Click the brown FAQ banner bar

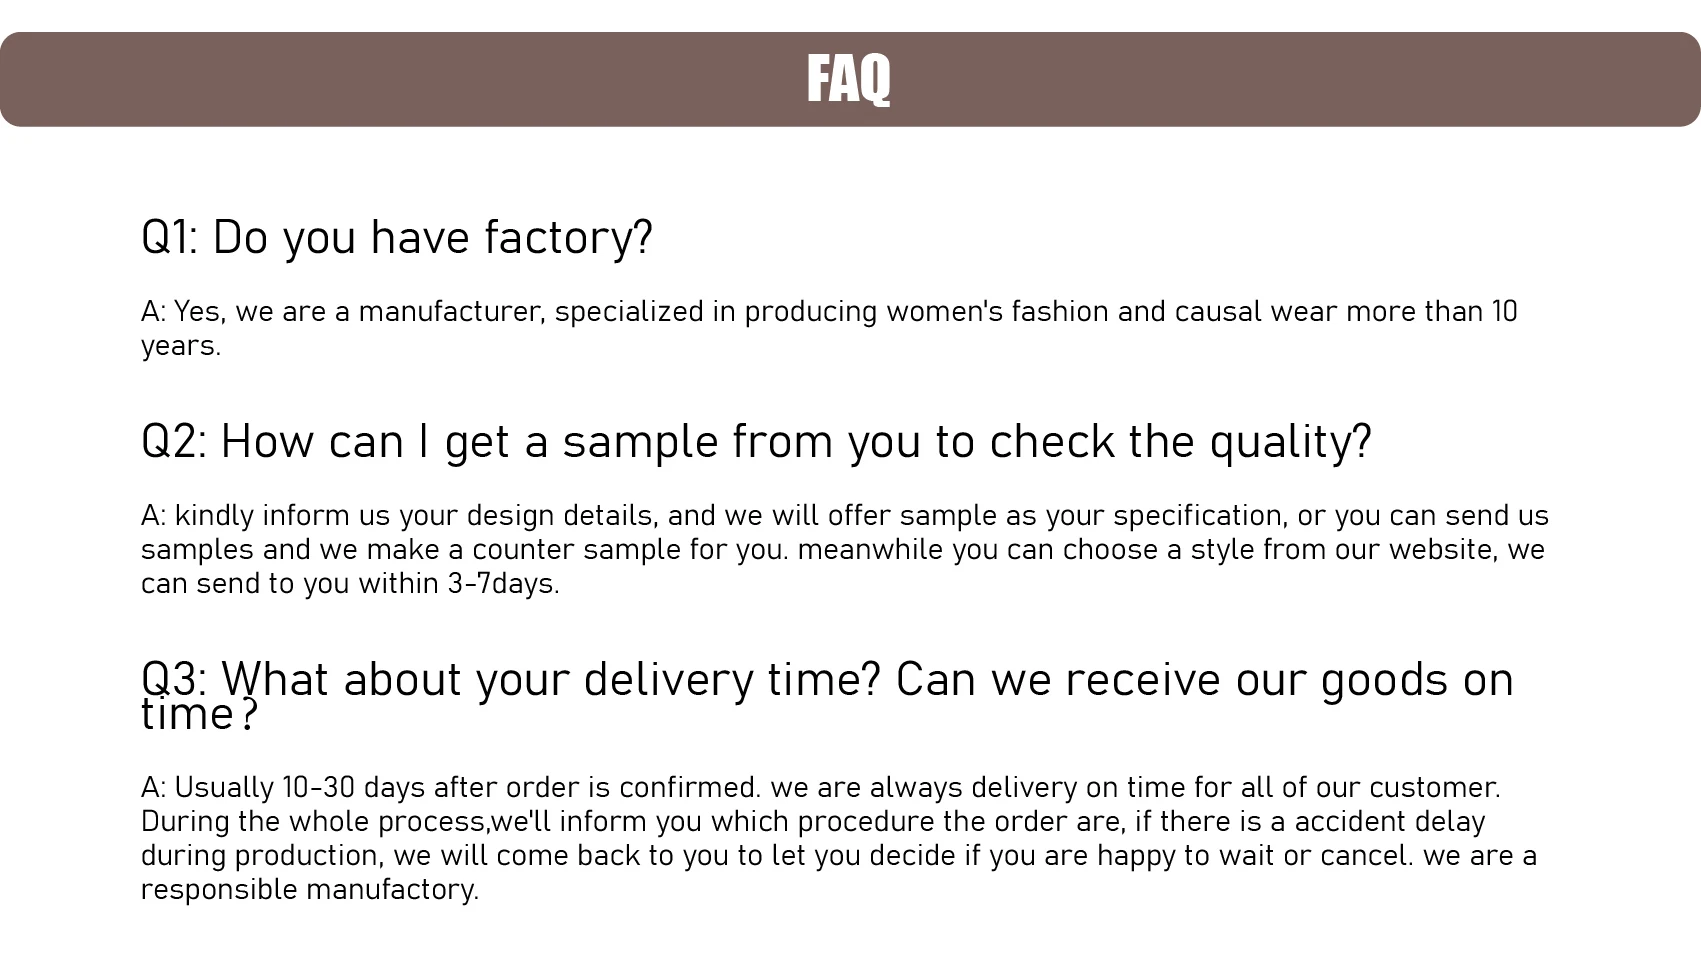click(850, 79)
